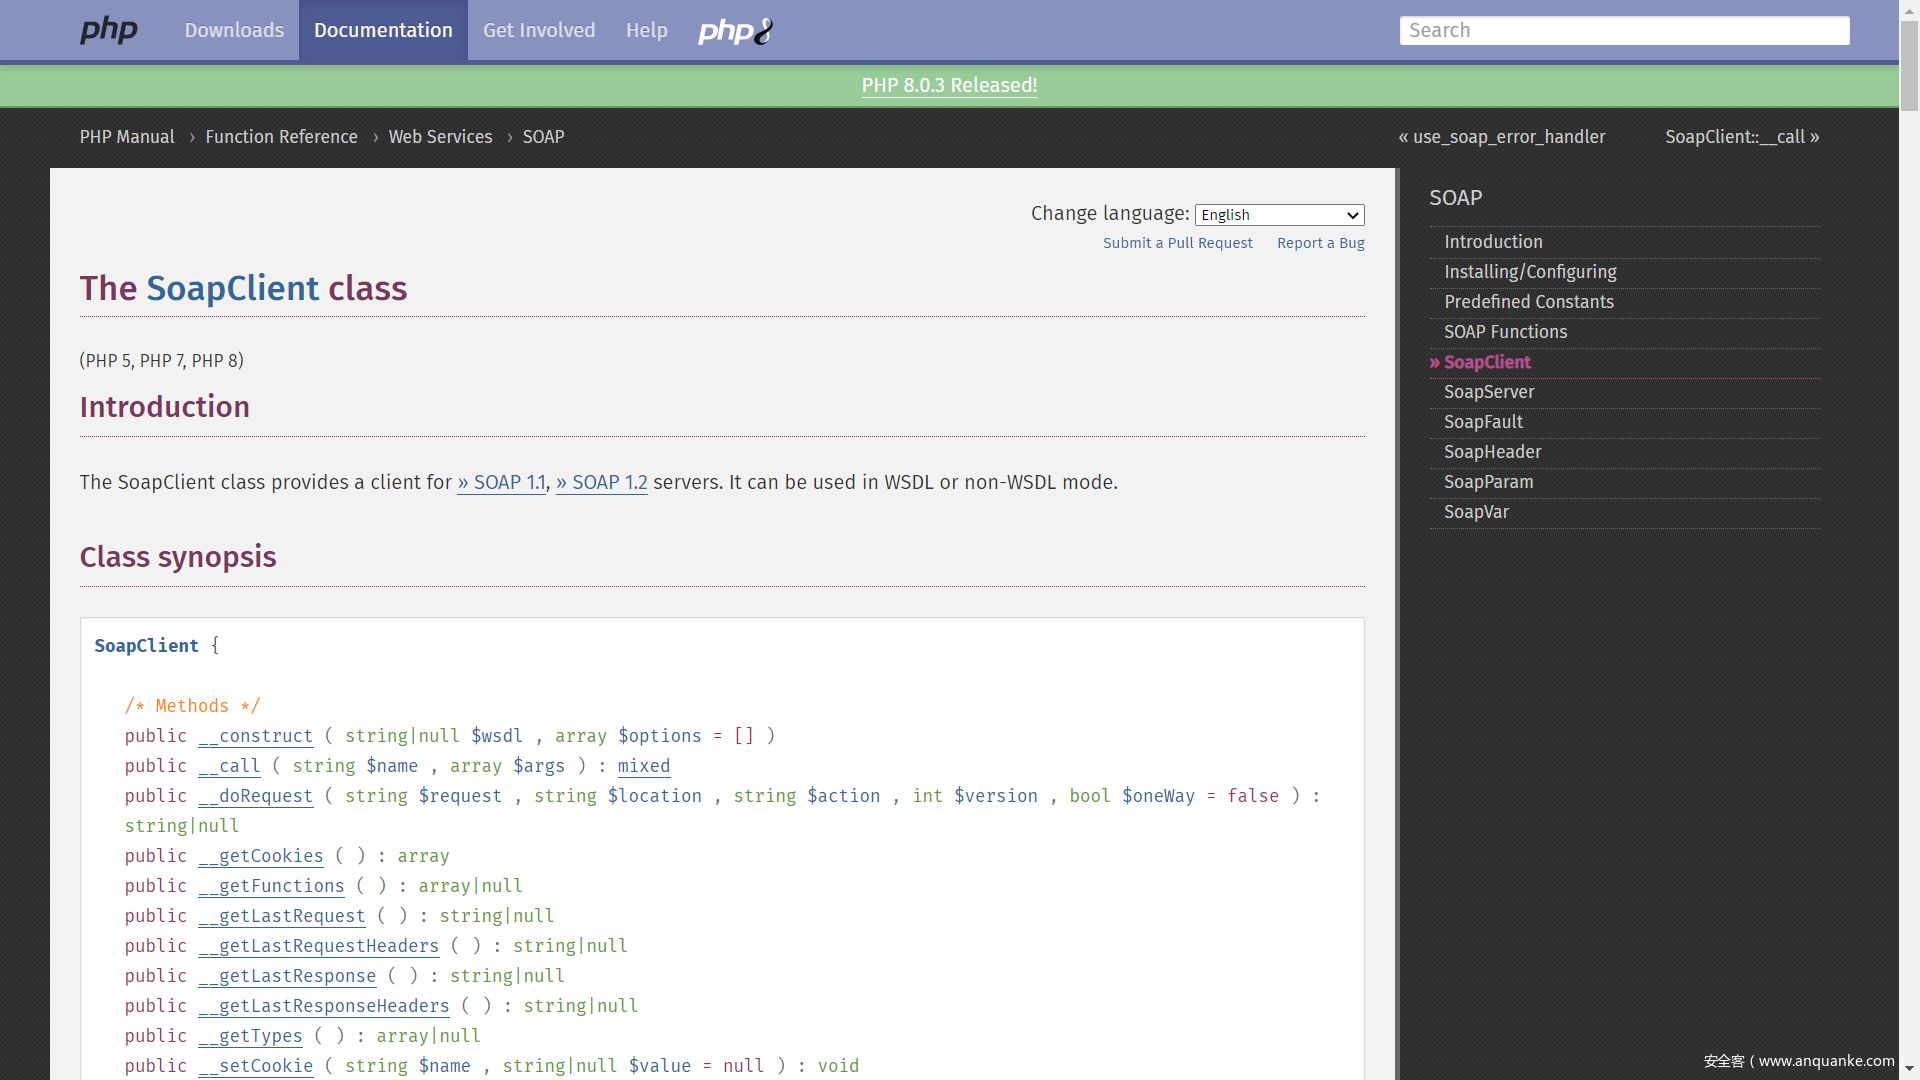
Task: Select Predefined Constants in sidebar
Action: (1528, 302)
